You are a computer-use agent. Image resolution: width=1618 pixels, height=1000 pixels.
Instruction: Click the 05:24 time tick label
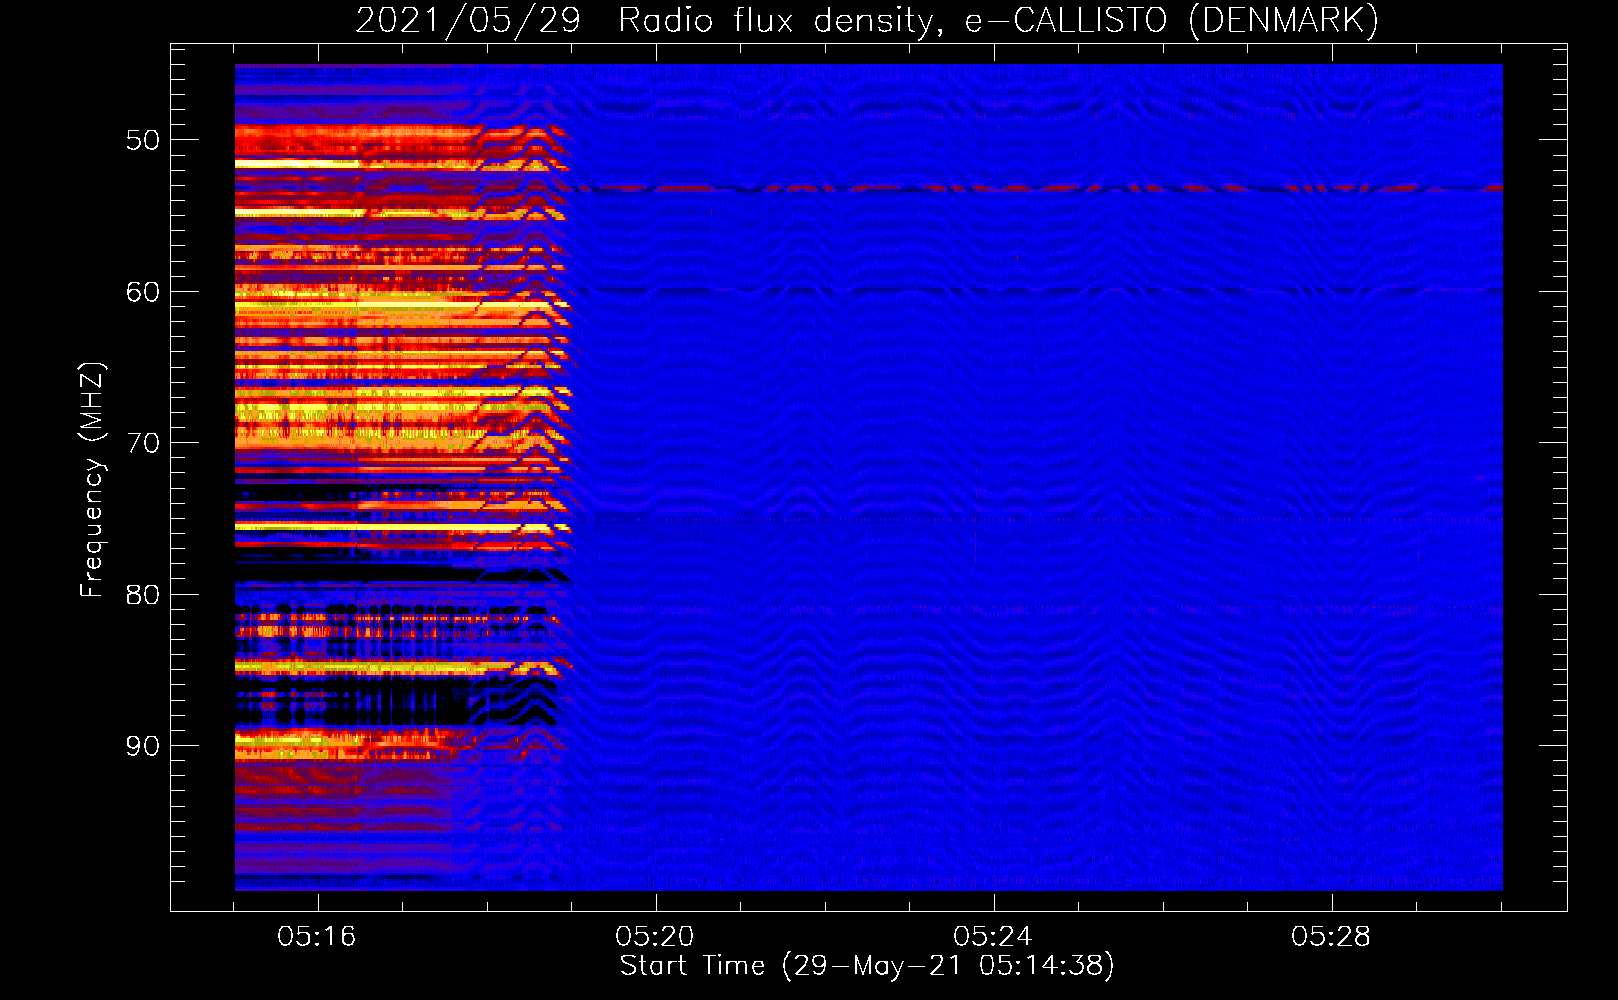[x=993, y=937]
